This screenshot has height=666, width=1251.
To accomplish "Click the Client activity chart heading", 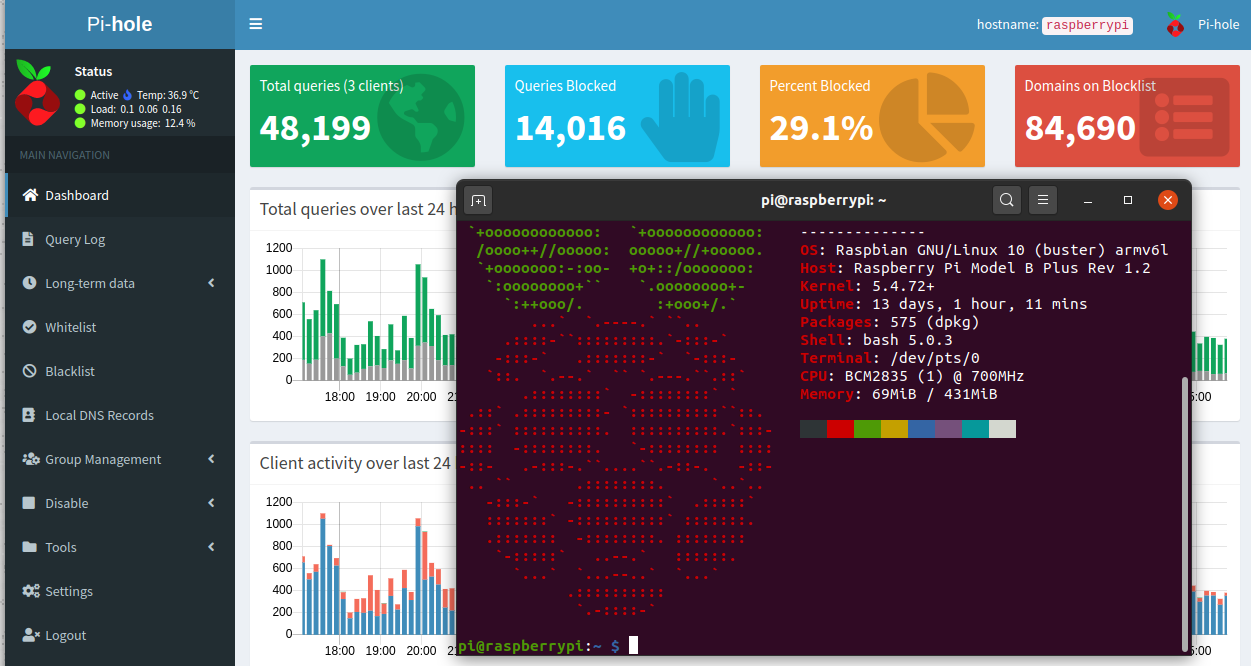I will coord(355,463).
